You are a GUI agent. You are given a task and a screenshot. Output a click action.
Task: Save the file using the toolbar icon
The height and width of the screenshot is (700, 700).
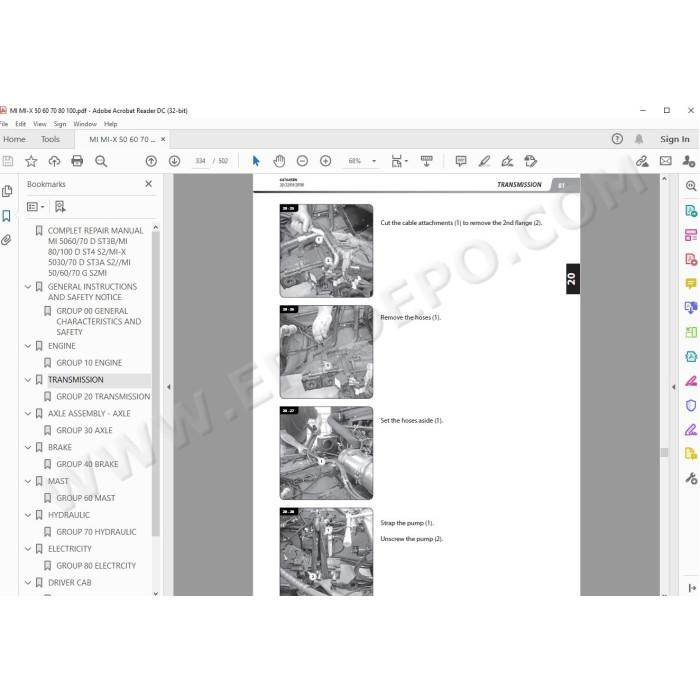8,161
